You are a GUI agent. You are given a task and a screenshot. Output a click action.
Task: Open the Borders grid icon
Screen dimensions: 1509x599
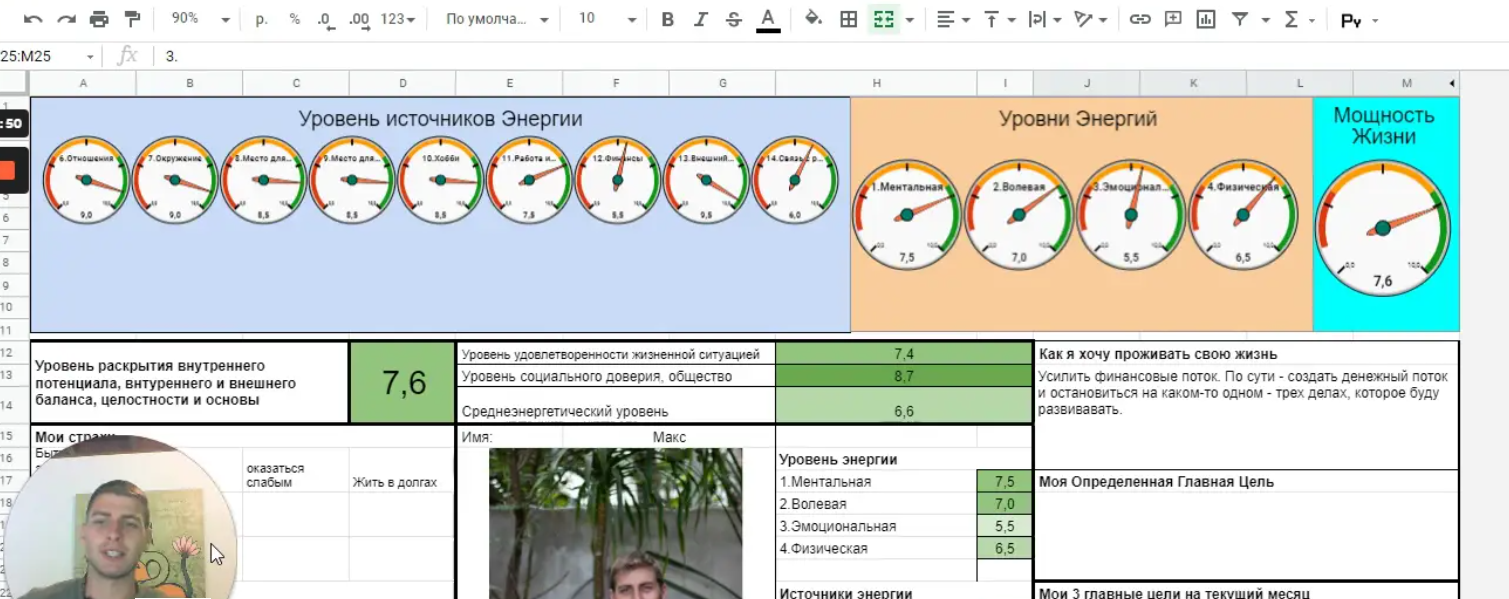(848, 19)
